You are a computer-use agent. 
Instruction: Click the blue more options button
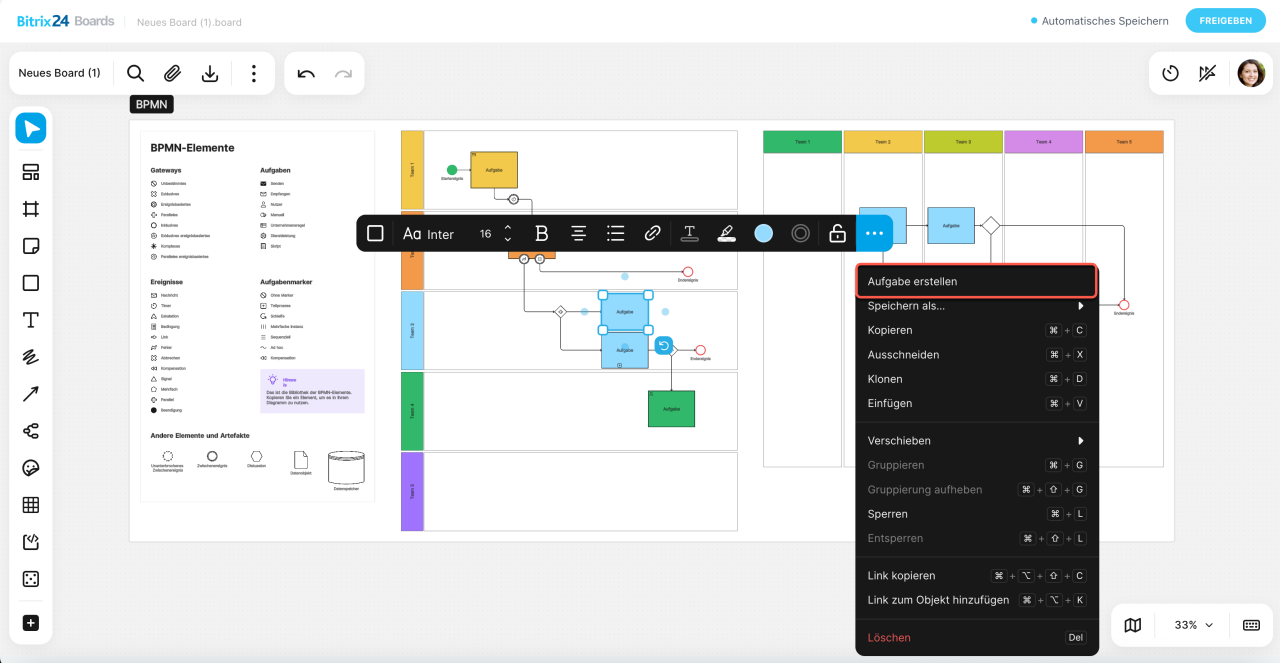874,233
